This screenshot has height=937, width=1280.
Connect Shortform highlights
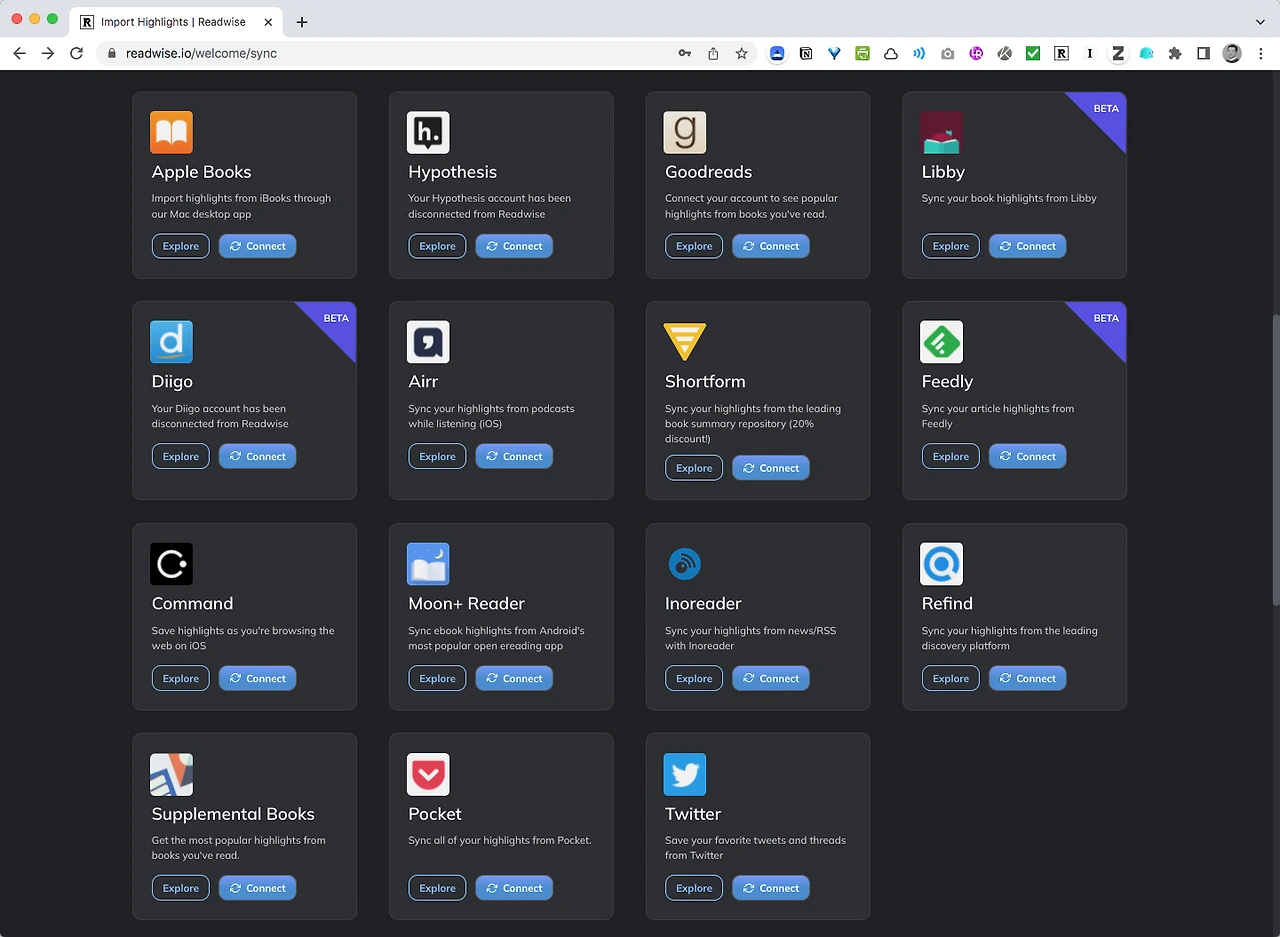pyautogui.click(x=771, y=468)
